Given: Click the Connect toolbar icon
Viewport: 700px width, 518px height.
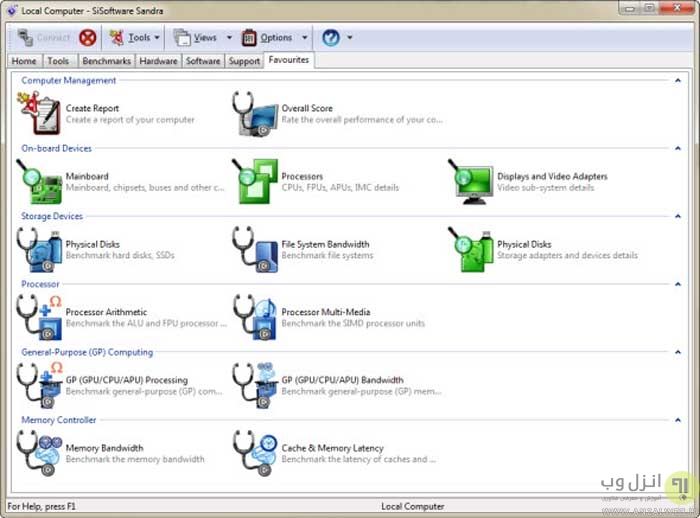Looking at the screenshot, I should 25,38.
